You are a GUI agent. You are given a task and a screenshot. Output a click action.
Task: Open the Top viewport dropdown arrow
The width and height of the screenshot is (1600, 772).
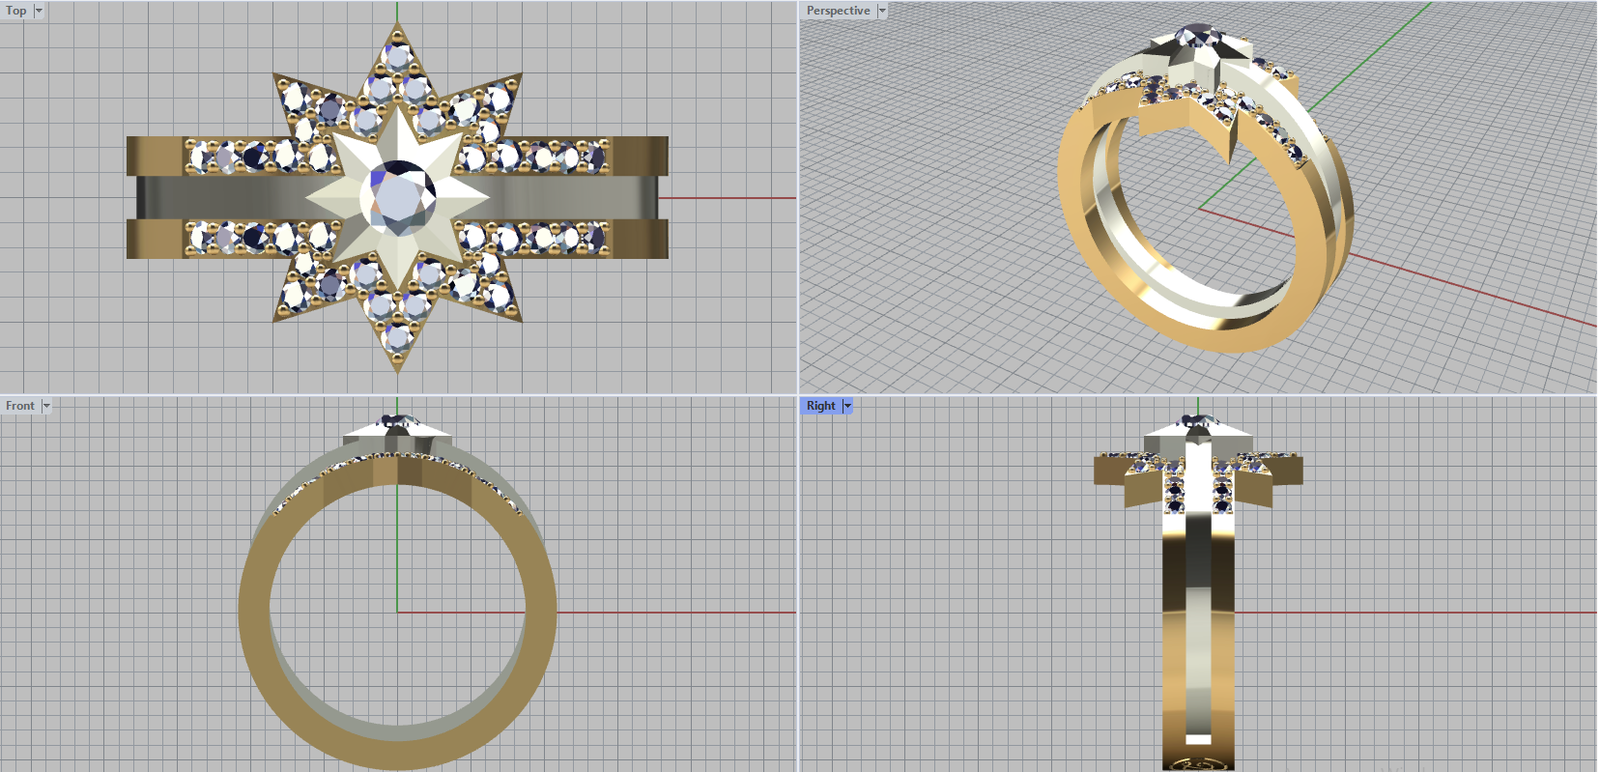[39, 11]
